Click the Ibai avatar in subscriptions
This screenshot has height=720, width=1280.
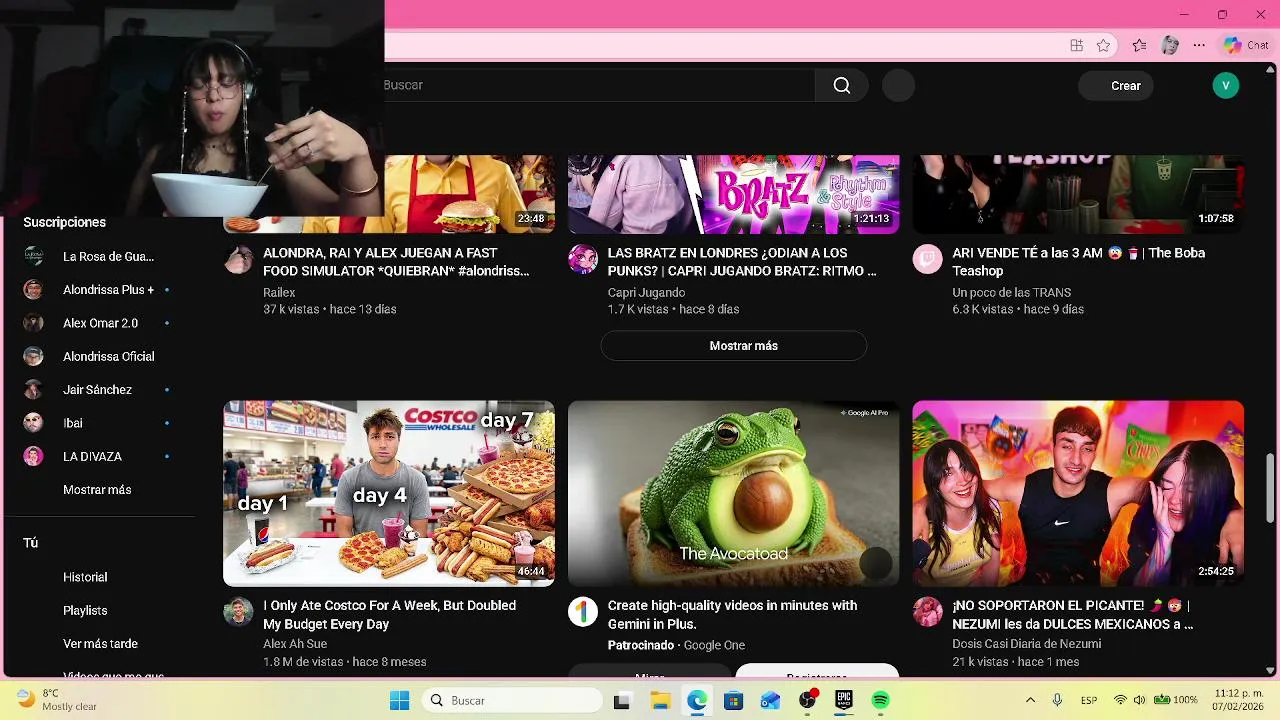[x=33, y=423]
